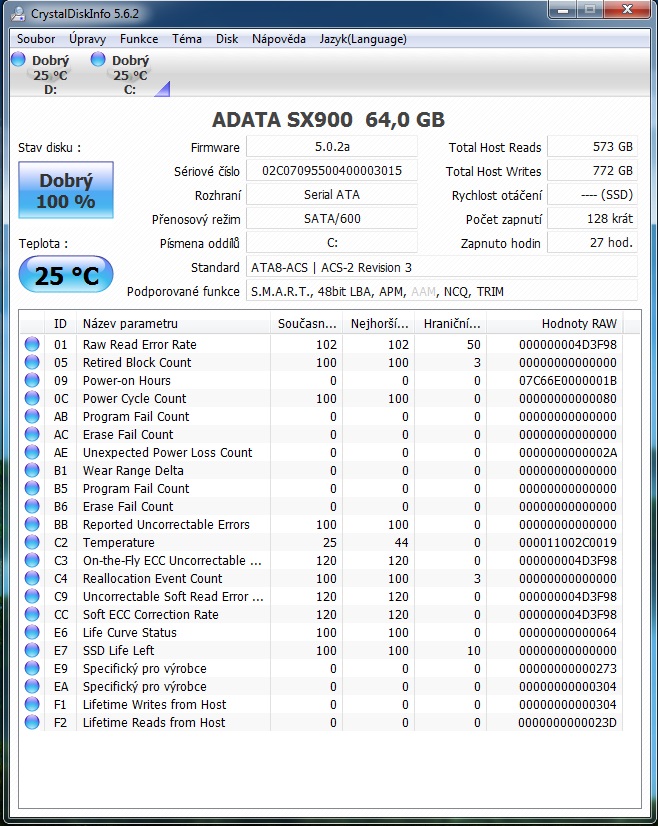Image resolution: width=658 pixels, height=826 pixels.
Task: Minimize the CrystalDiskInfo window
Action: click(563, 9)
